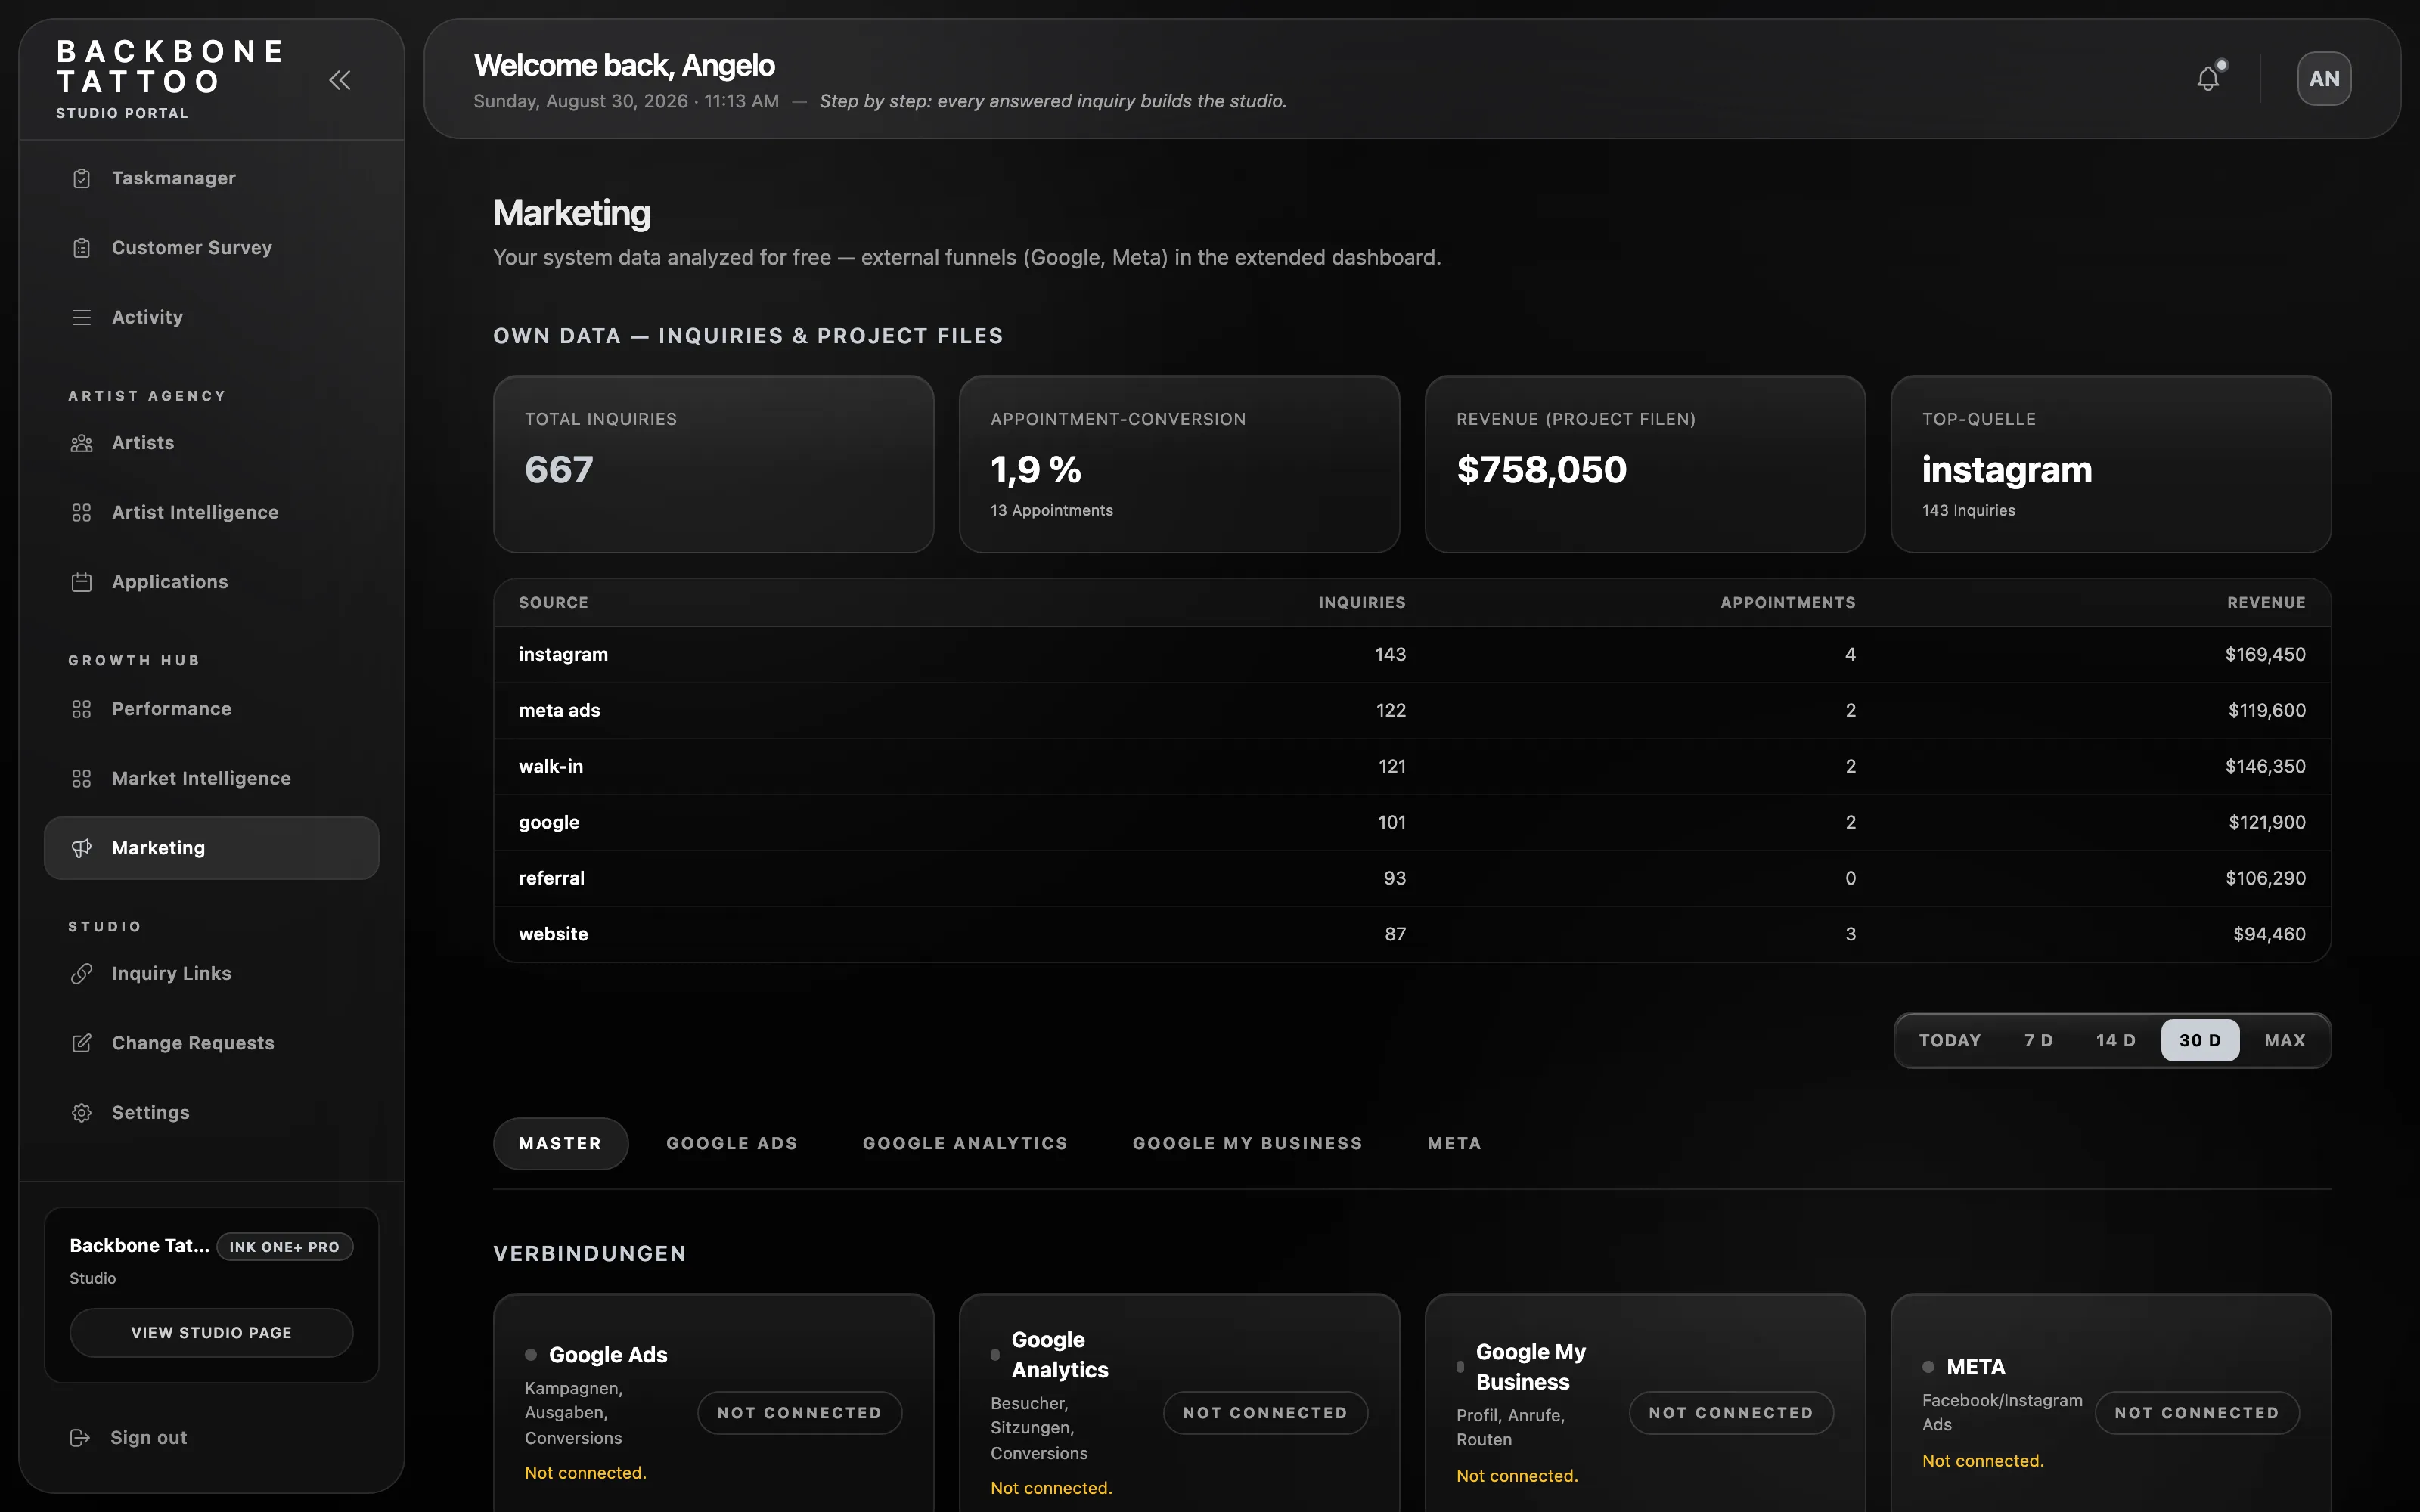Click the Marketing megaphone icon
This screenshot has width=2420, height=1512.
tap(82, 848)
